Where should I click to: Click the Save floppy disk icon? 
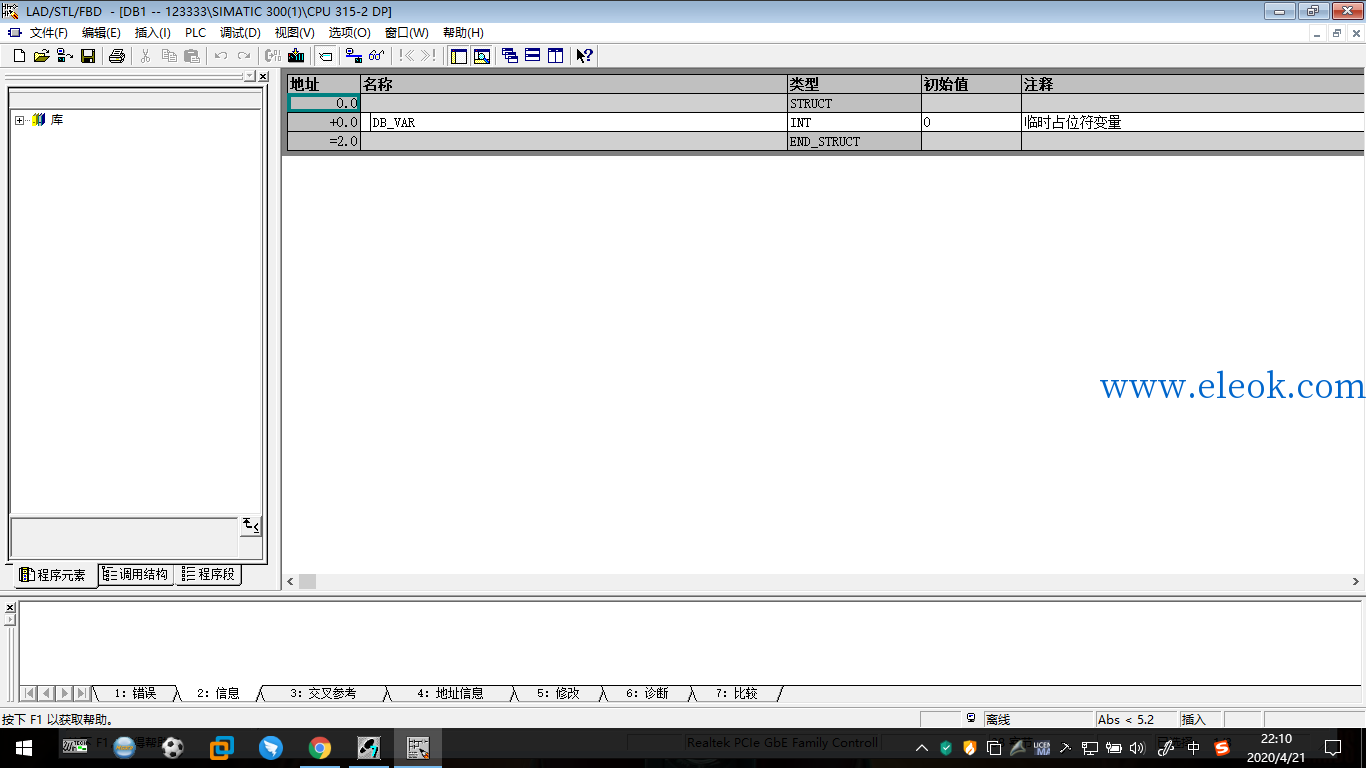click(88, 56)
